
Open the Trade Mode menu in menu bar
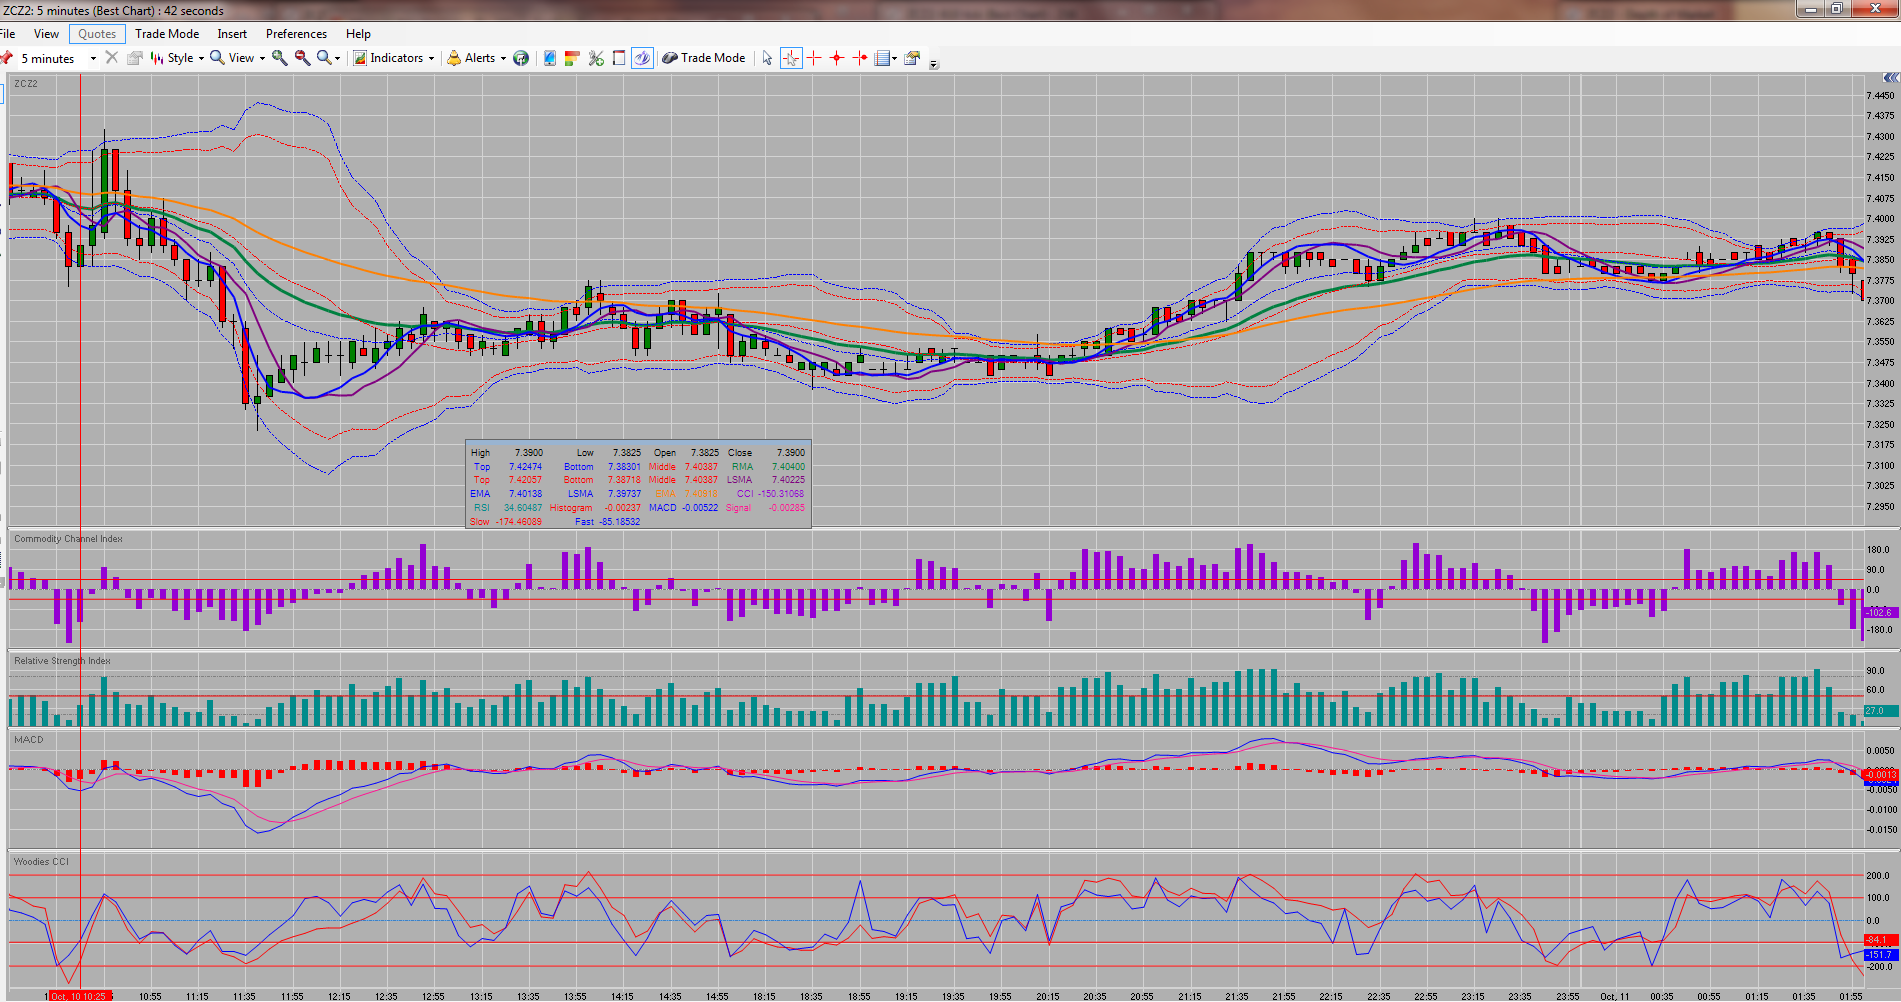[167, 34]
